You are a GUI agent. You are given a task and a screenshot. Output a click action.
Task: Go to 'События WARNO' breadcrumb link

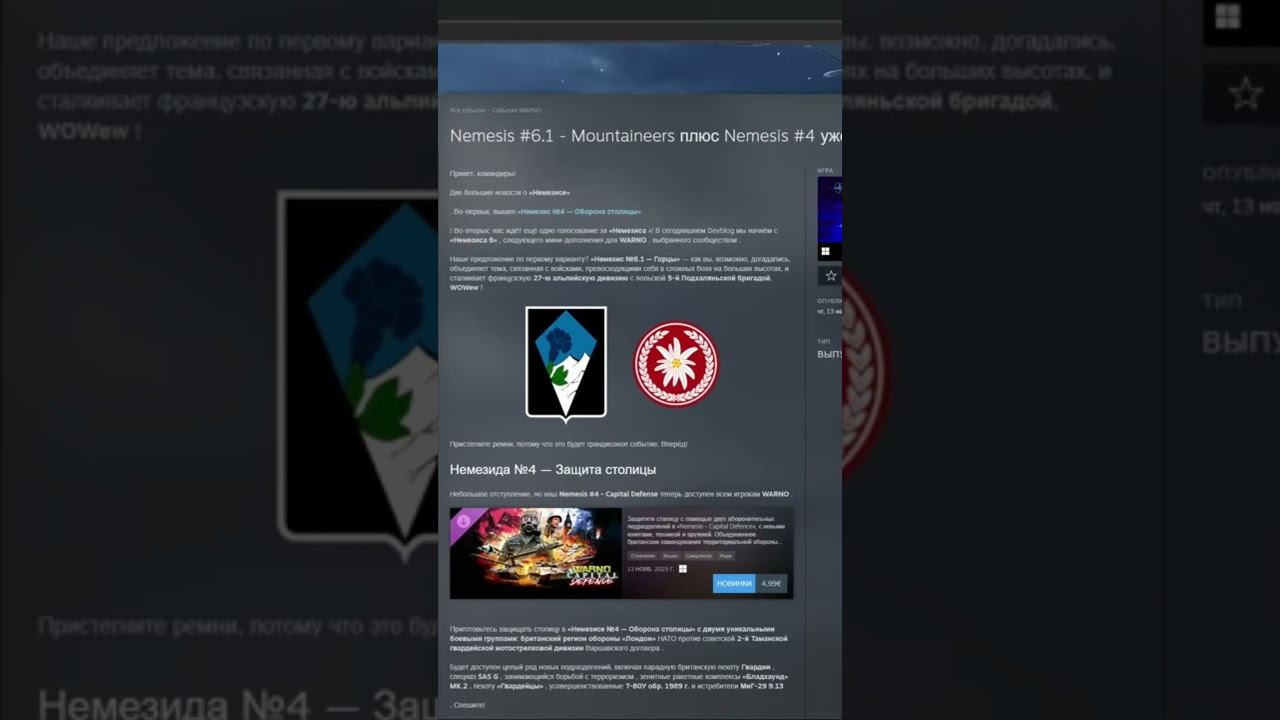coord(517,110)
